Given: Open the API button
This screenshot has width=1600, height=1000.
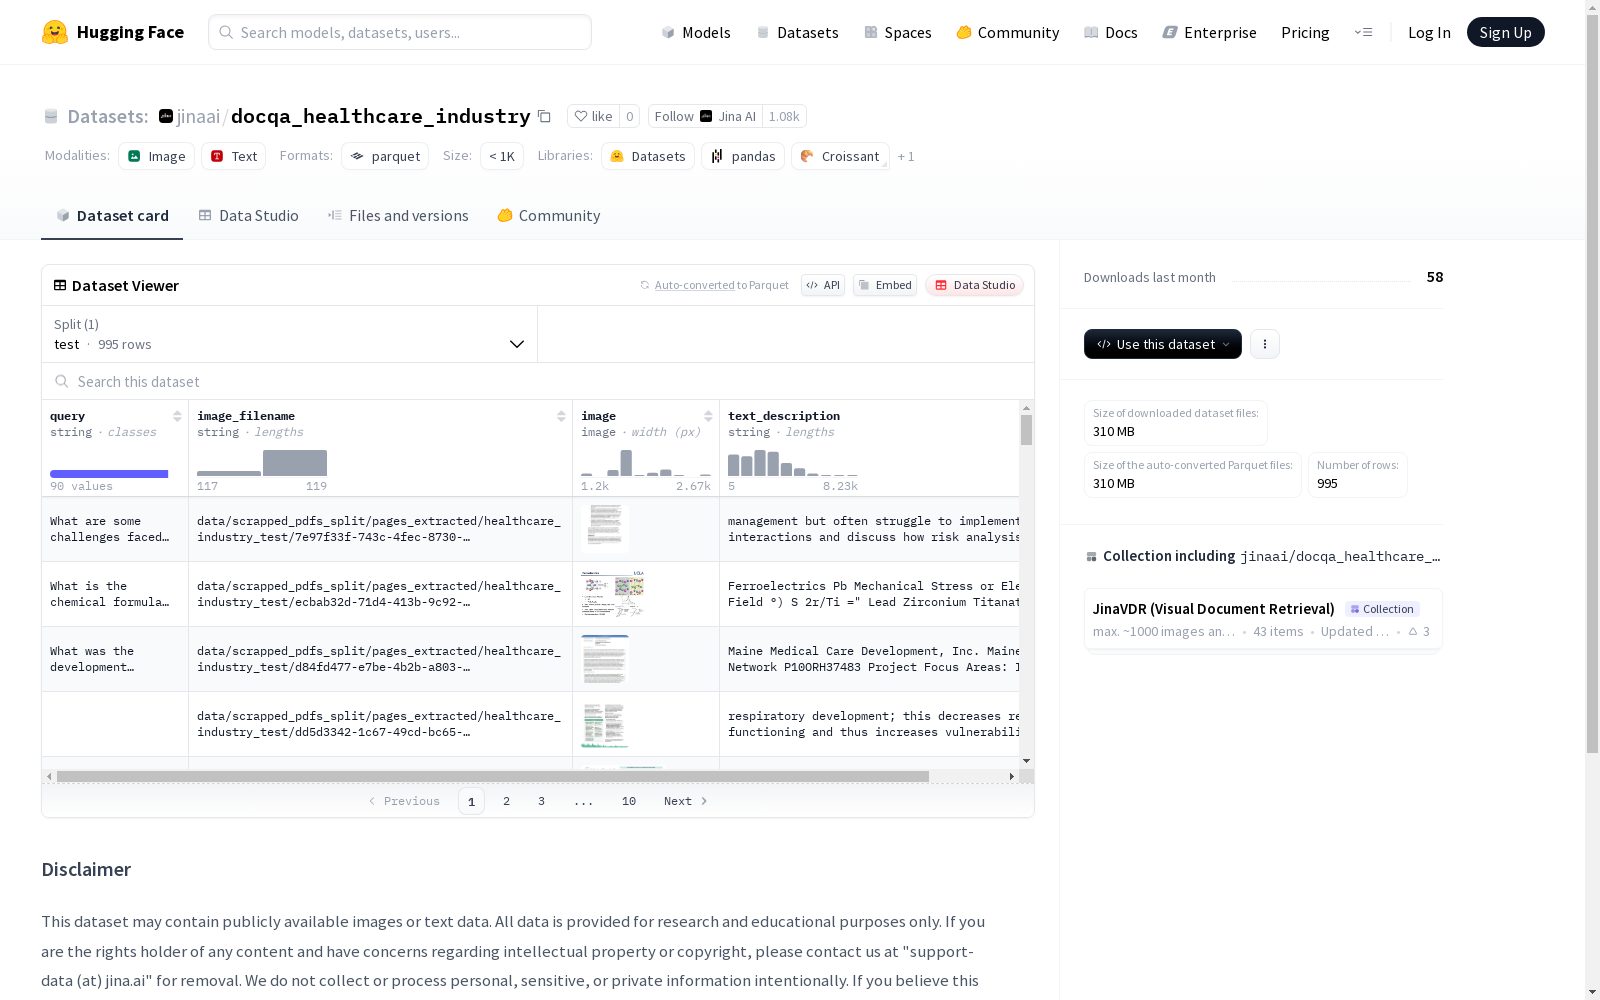Looking at the screenshot, I should pyautogui.click(x=823, y=285).
